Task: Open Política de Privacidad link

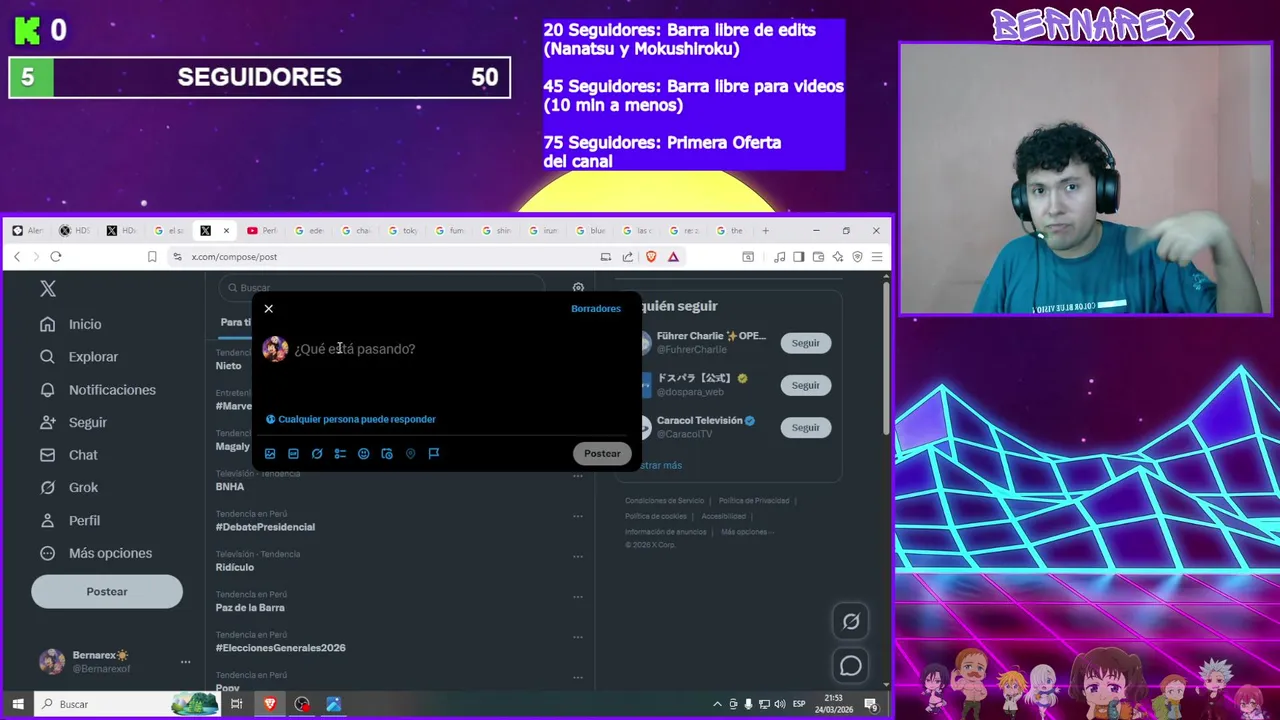Action: point(754,501)
